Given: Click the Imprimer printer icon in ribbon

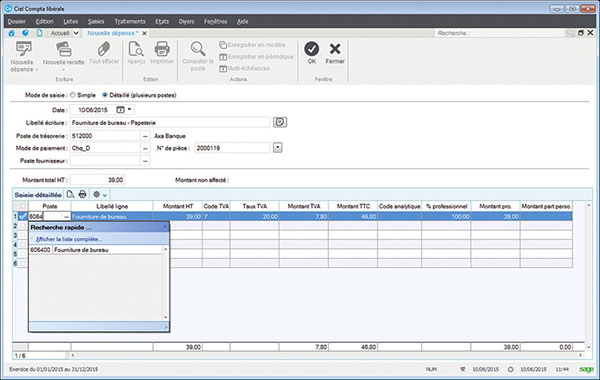Looking at the screenshot, I should coord(162,49).
